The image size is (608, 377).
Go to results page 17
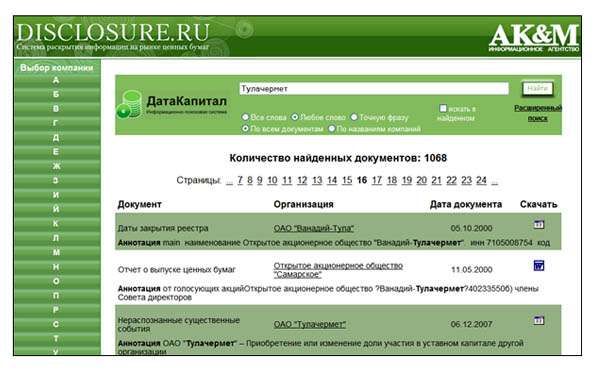[377, 180]
